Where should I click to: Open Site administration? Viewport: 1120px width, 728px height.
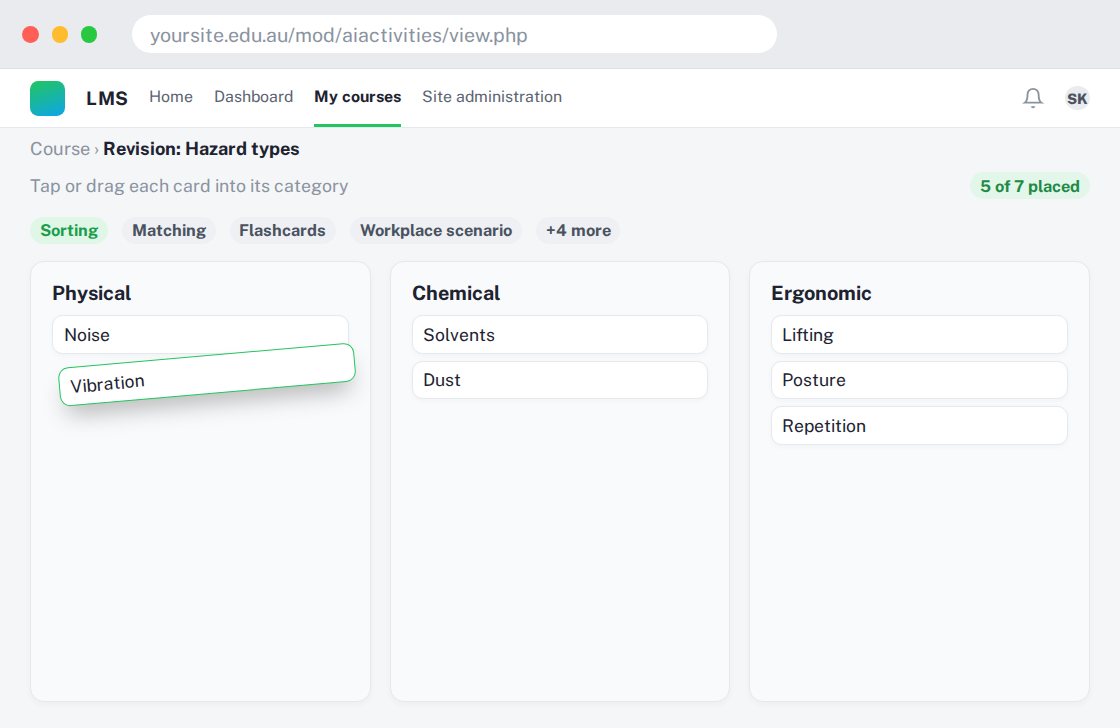[491, 96]
